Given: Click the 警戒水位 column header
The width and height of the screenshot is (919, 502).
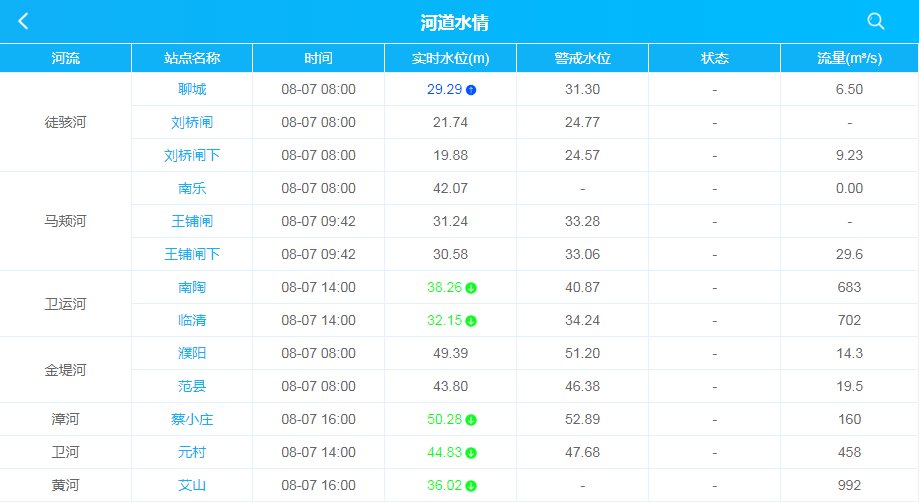Looking at the screenshot, I should [583, 58].
